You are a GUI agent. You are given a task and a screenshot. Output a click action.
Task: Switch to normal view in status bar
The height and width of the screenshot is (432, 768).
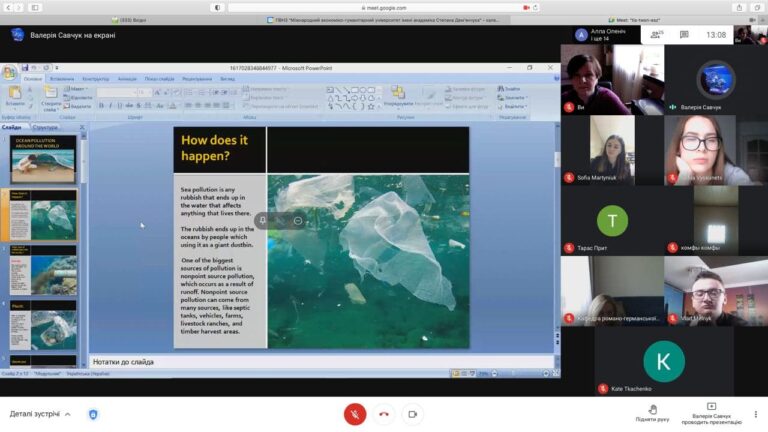point(456,374)
